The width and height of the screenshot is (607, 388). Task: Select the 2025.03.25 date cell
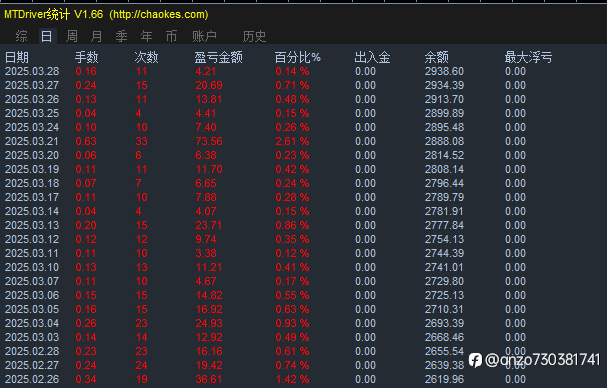point(32,113)
